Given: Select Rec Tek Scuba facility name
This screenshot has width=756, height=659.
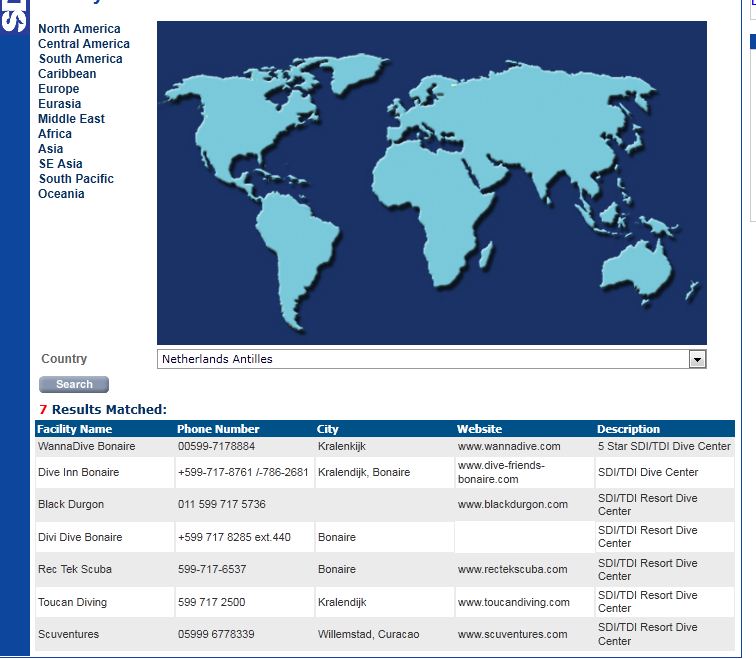Looking at the screenshot, I should click(75, 569).
